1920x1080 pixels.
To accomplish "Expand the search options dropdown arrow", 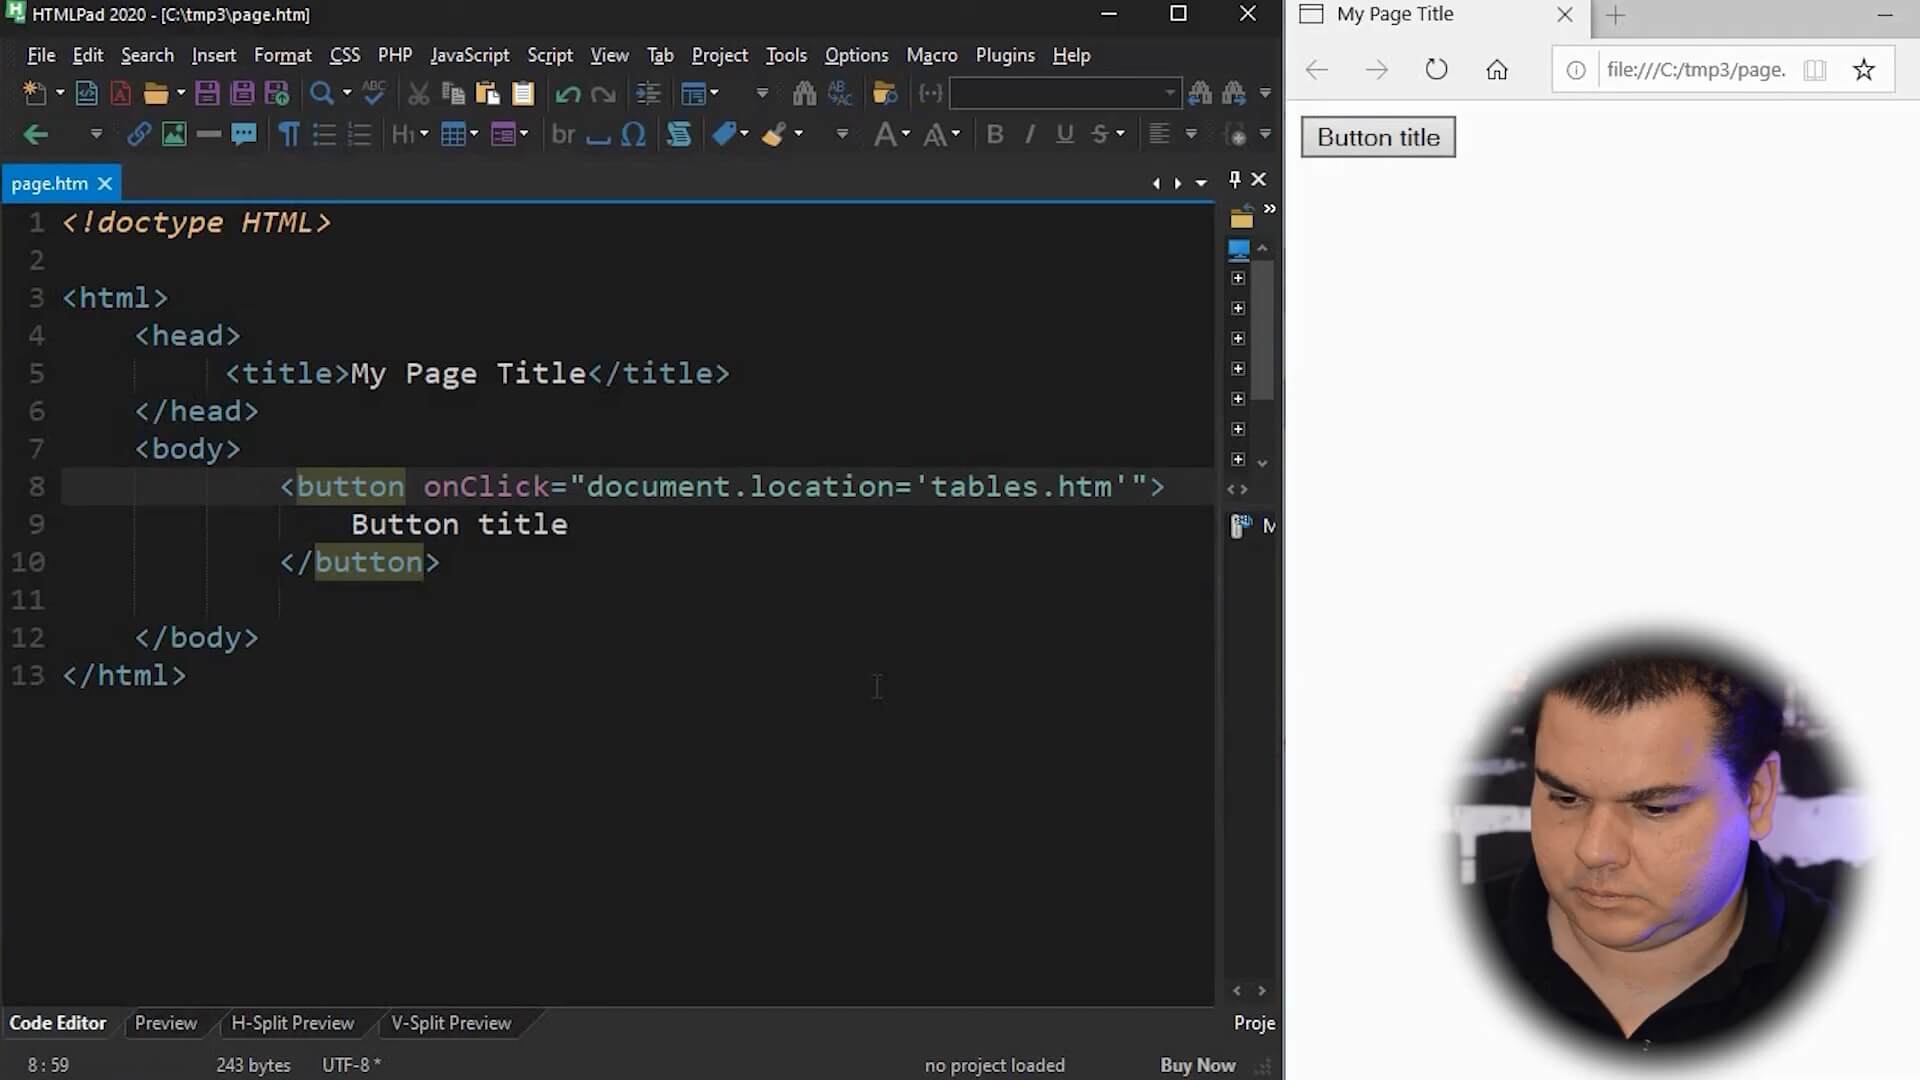I will point(345,92).
